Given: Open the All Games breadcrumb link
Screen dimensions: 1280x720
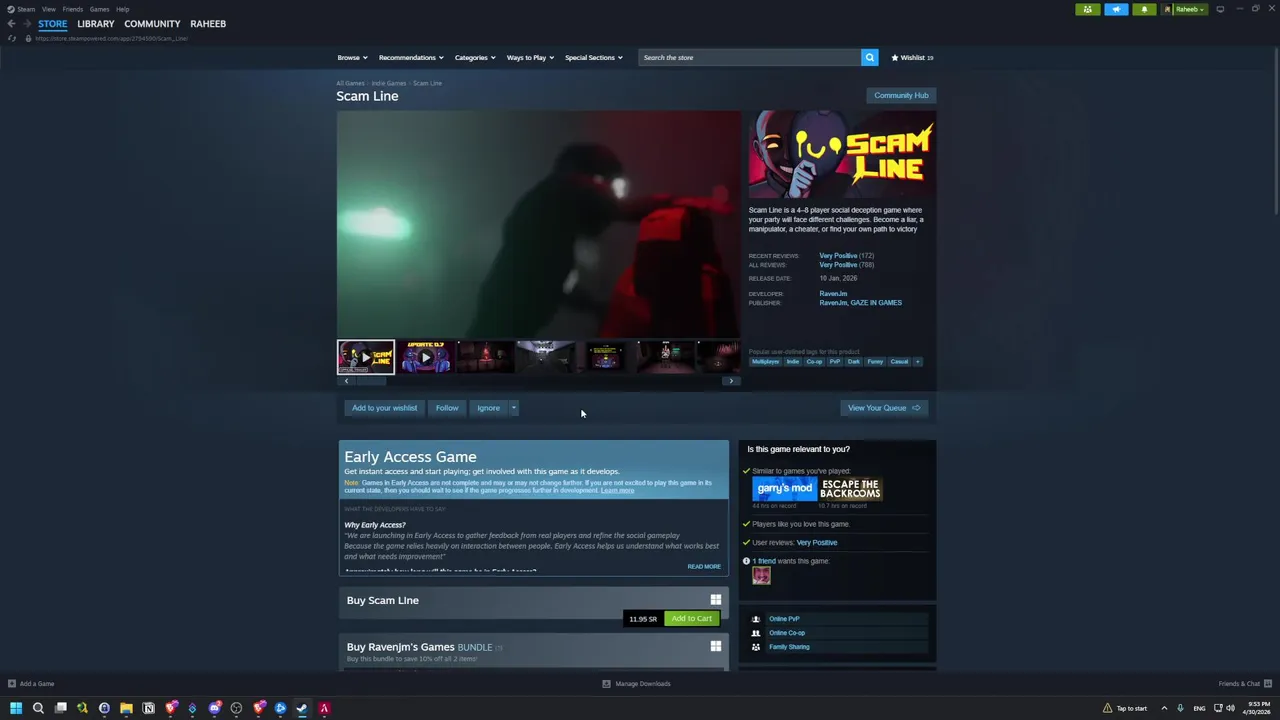Looking at the screenshot, I should [350, 83].
